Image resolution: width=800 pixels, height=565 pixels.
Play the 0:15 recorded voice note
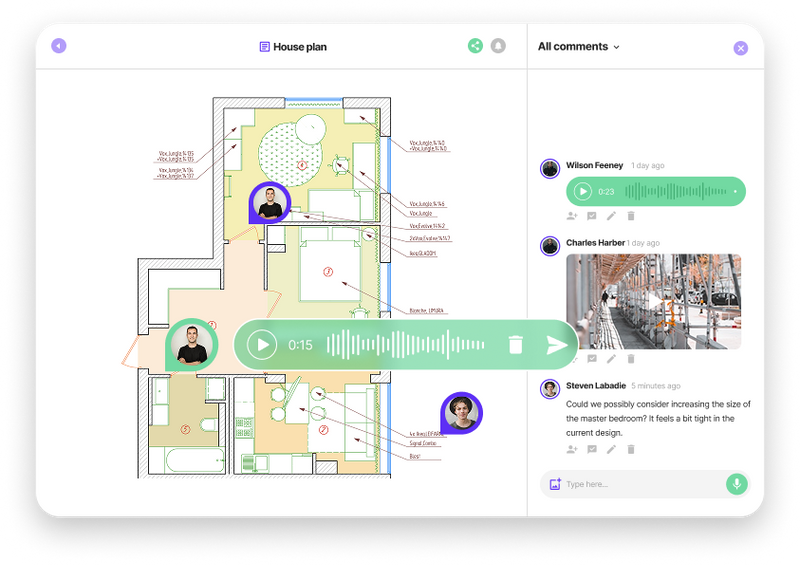point(262,345)
